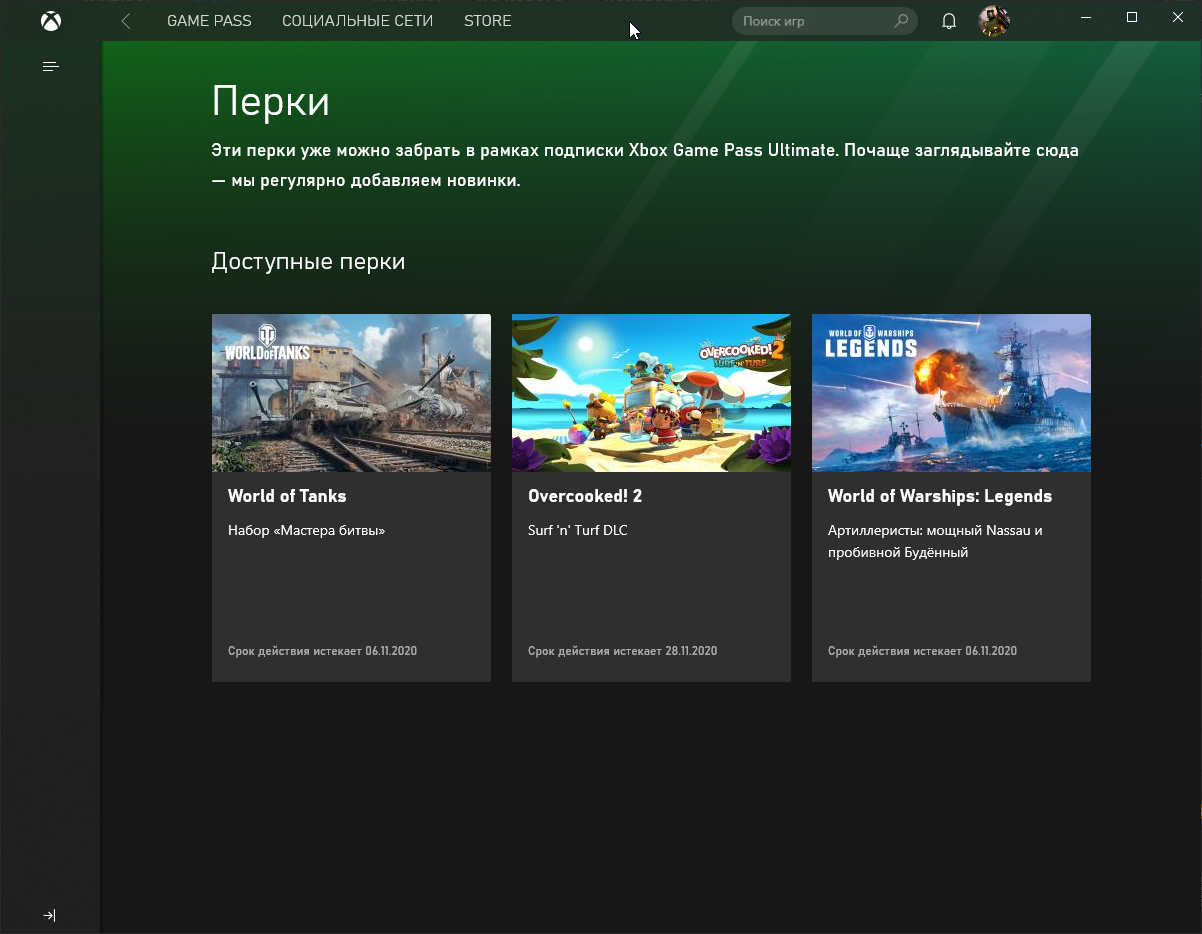Open the STORE tab
This screenshot has height=934, width=1202.
point(488,20)
